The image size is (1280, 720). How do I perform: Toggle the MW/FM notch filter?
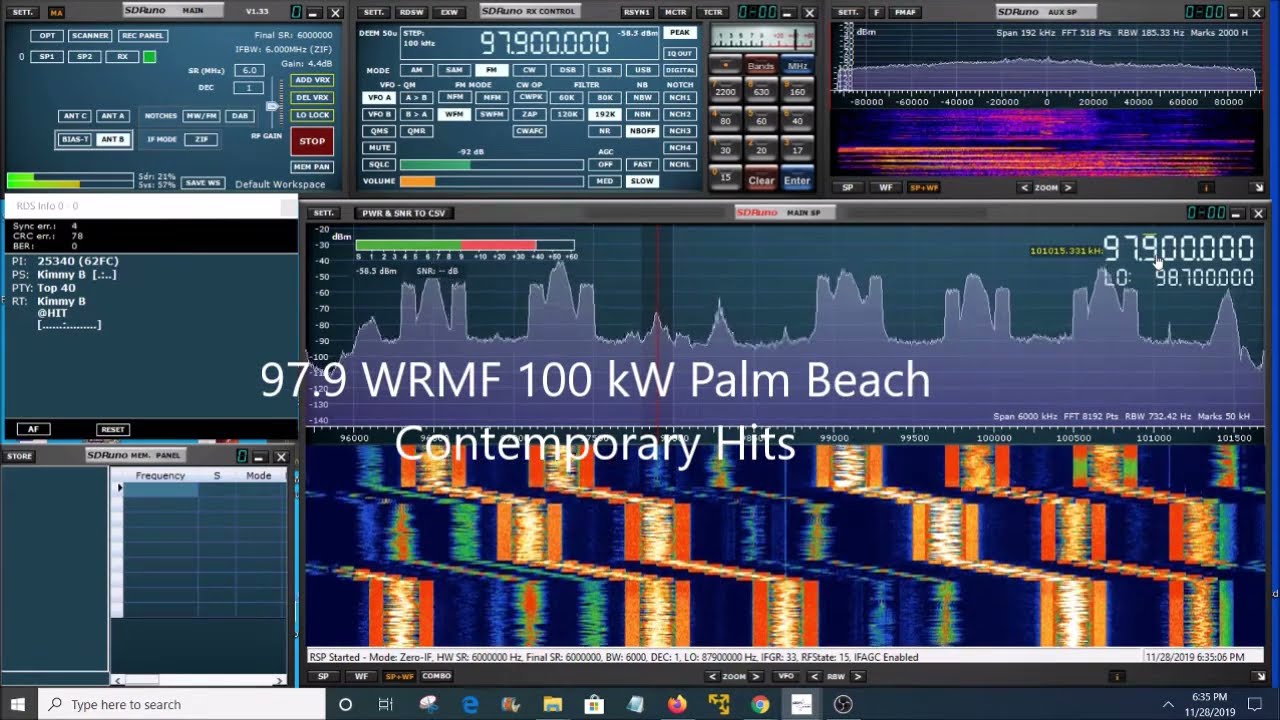202,116
